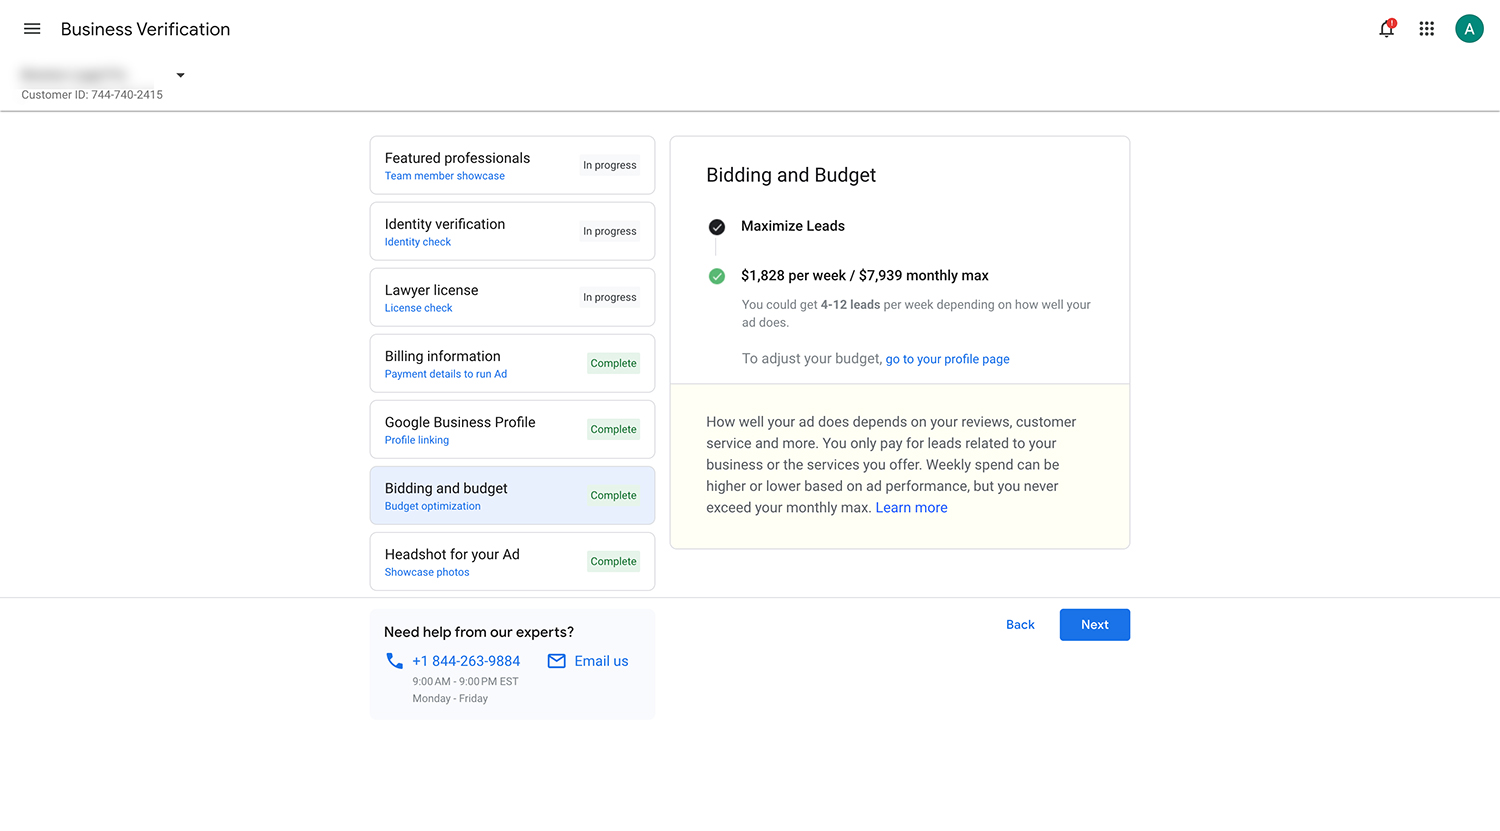The width and height of the screenshot is (1500, 831).
Task: Open the Learn more link
Action: click(x=911, y=508)
